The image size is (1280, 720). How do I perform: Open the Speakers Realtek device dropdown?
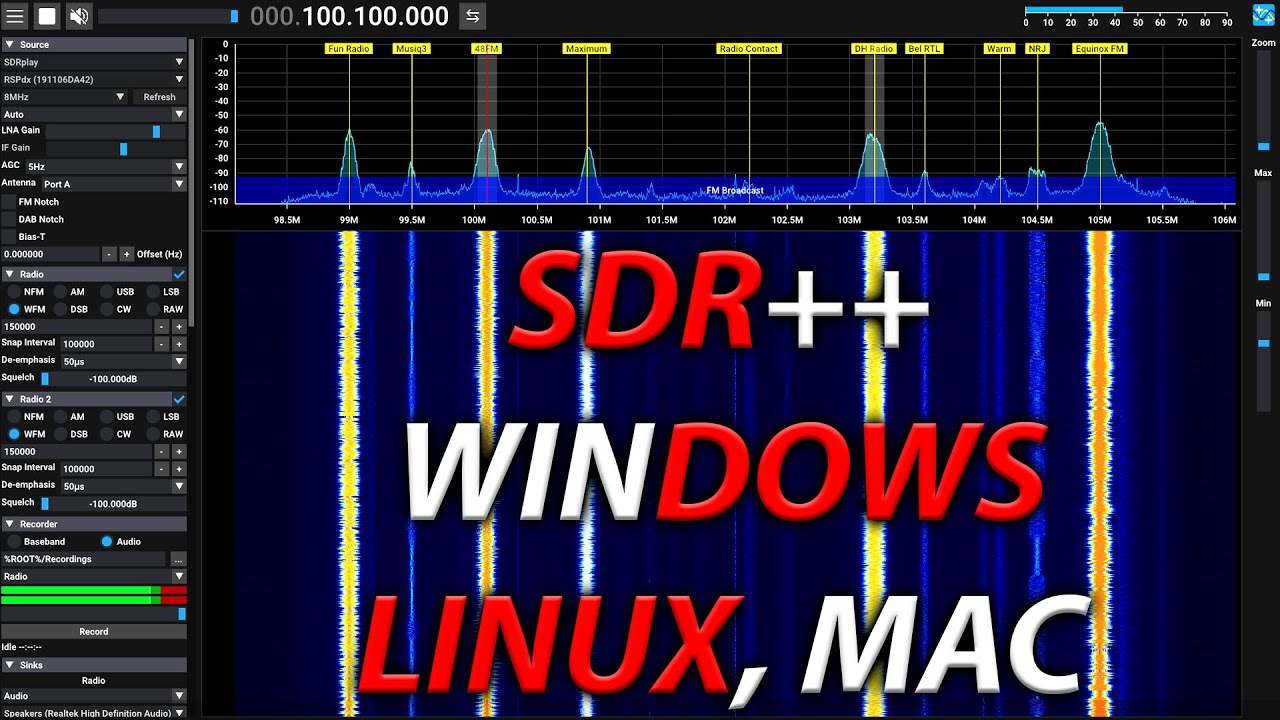(94, 713)
